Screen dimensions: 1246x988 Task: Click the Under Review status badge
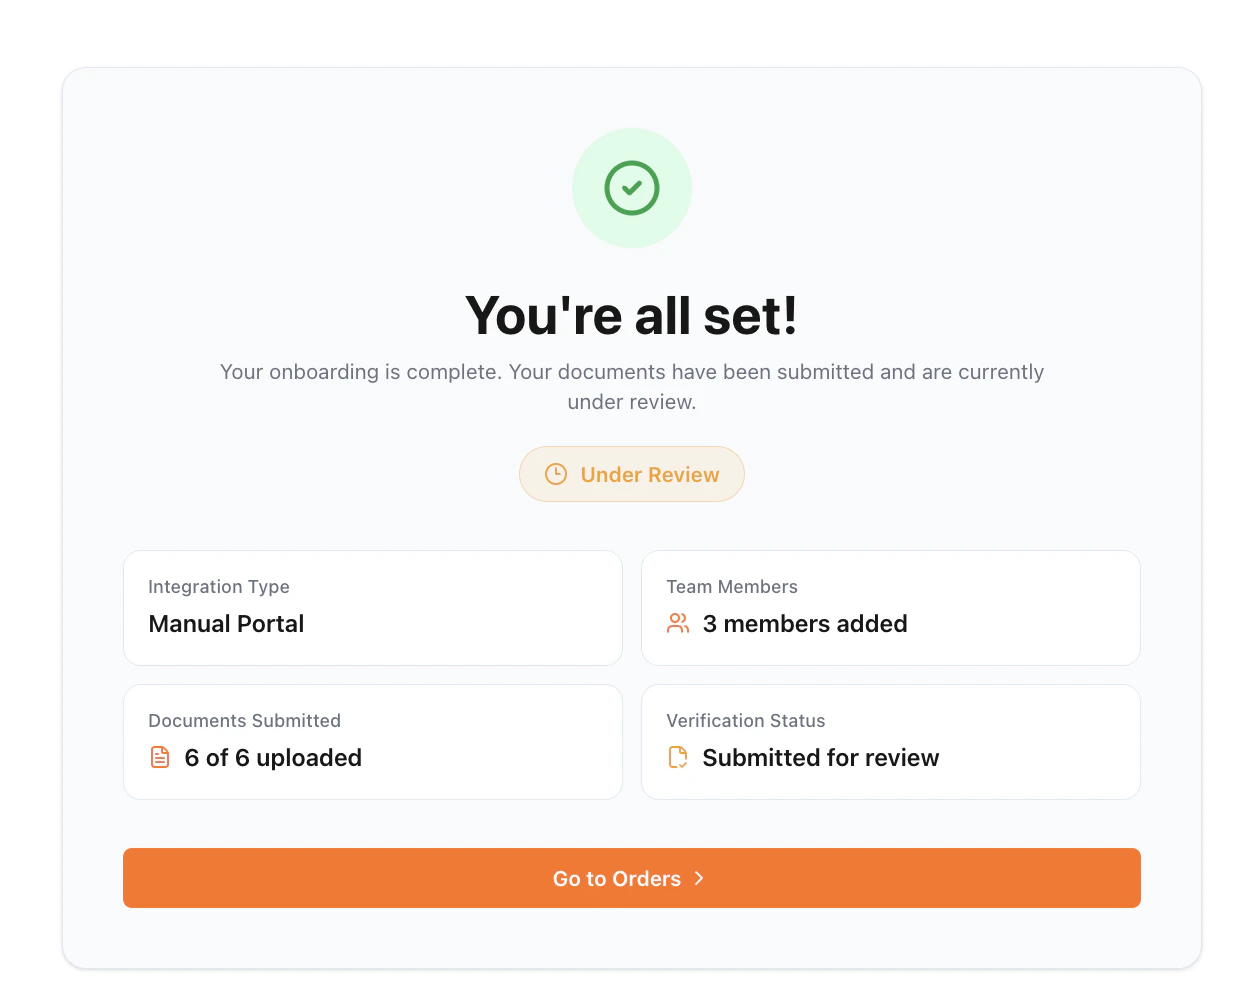(x=632, y=474)
